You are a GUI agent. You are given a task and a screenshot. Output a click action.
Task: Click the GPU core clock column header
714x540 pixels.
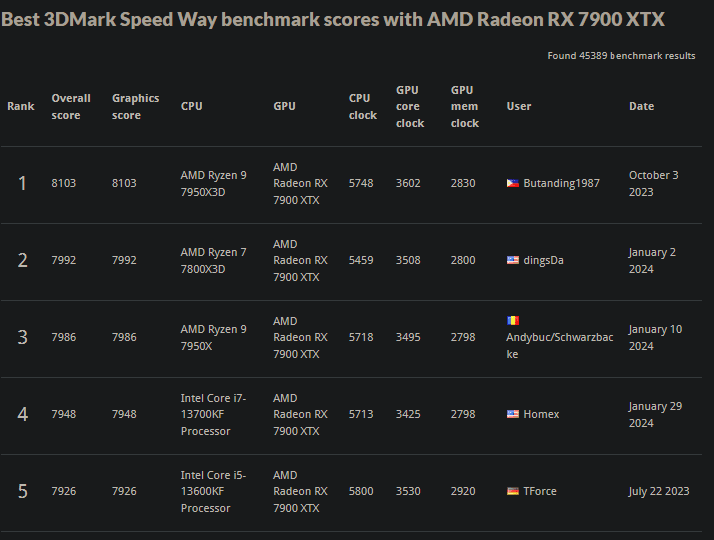pos(410,107)
